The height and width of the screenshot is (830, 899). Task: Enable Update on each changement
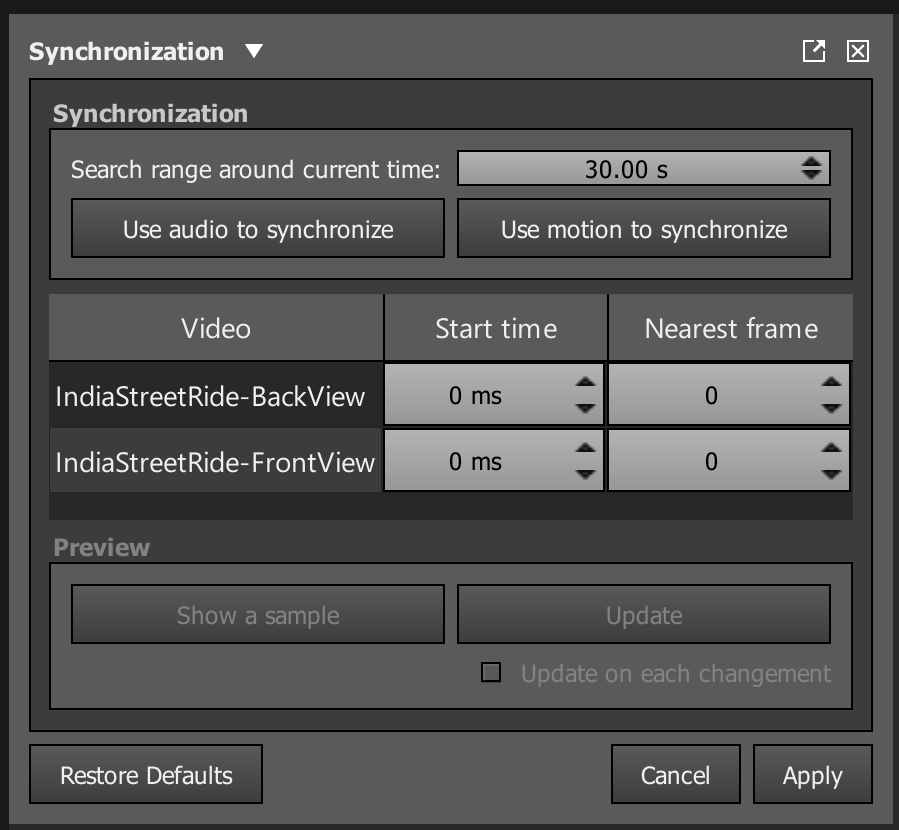(x=490, y=673)
